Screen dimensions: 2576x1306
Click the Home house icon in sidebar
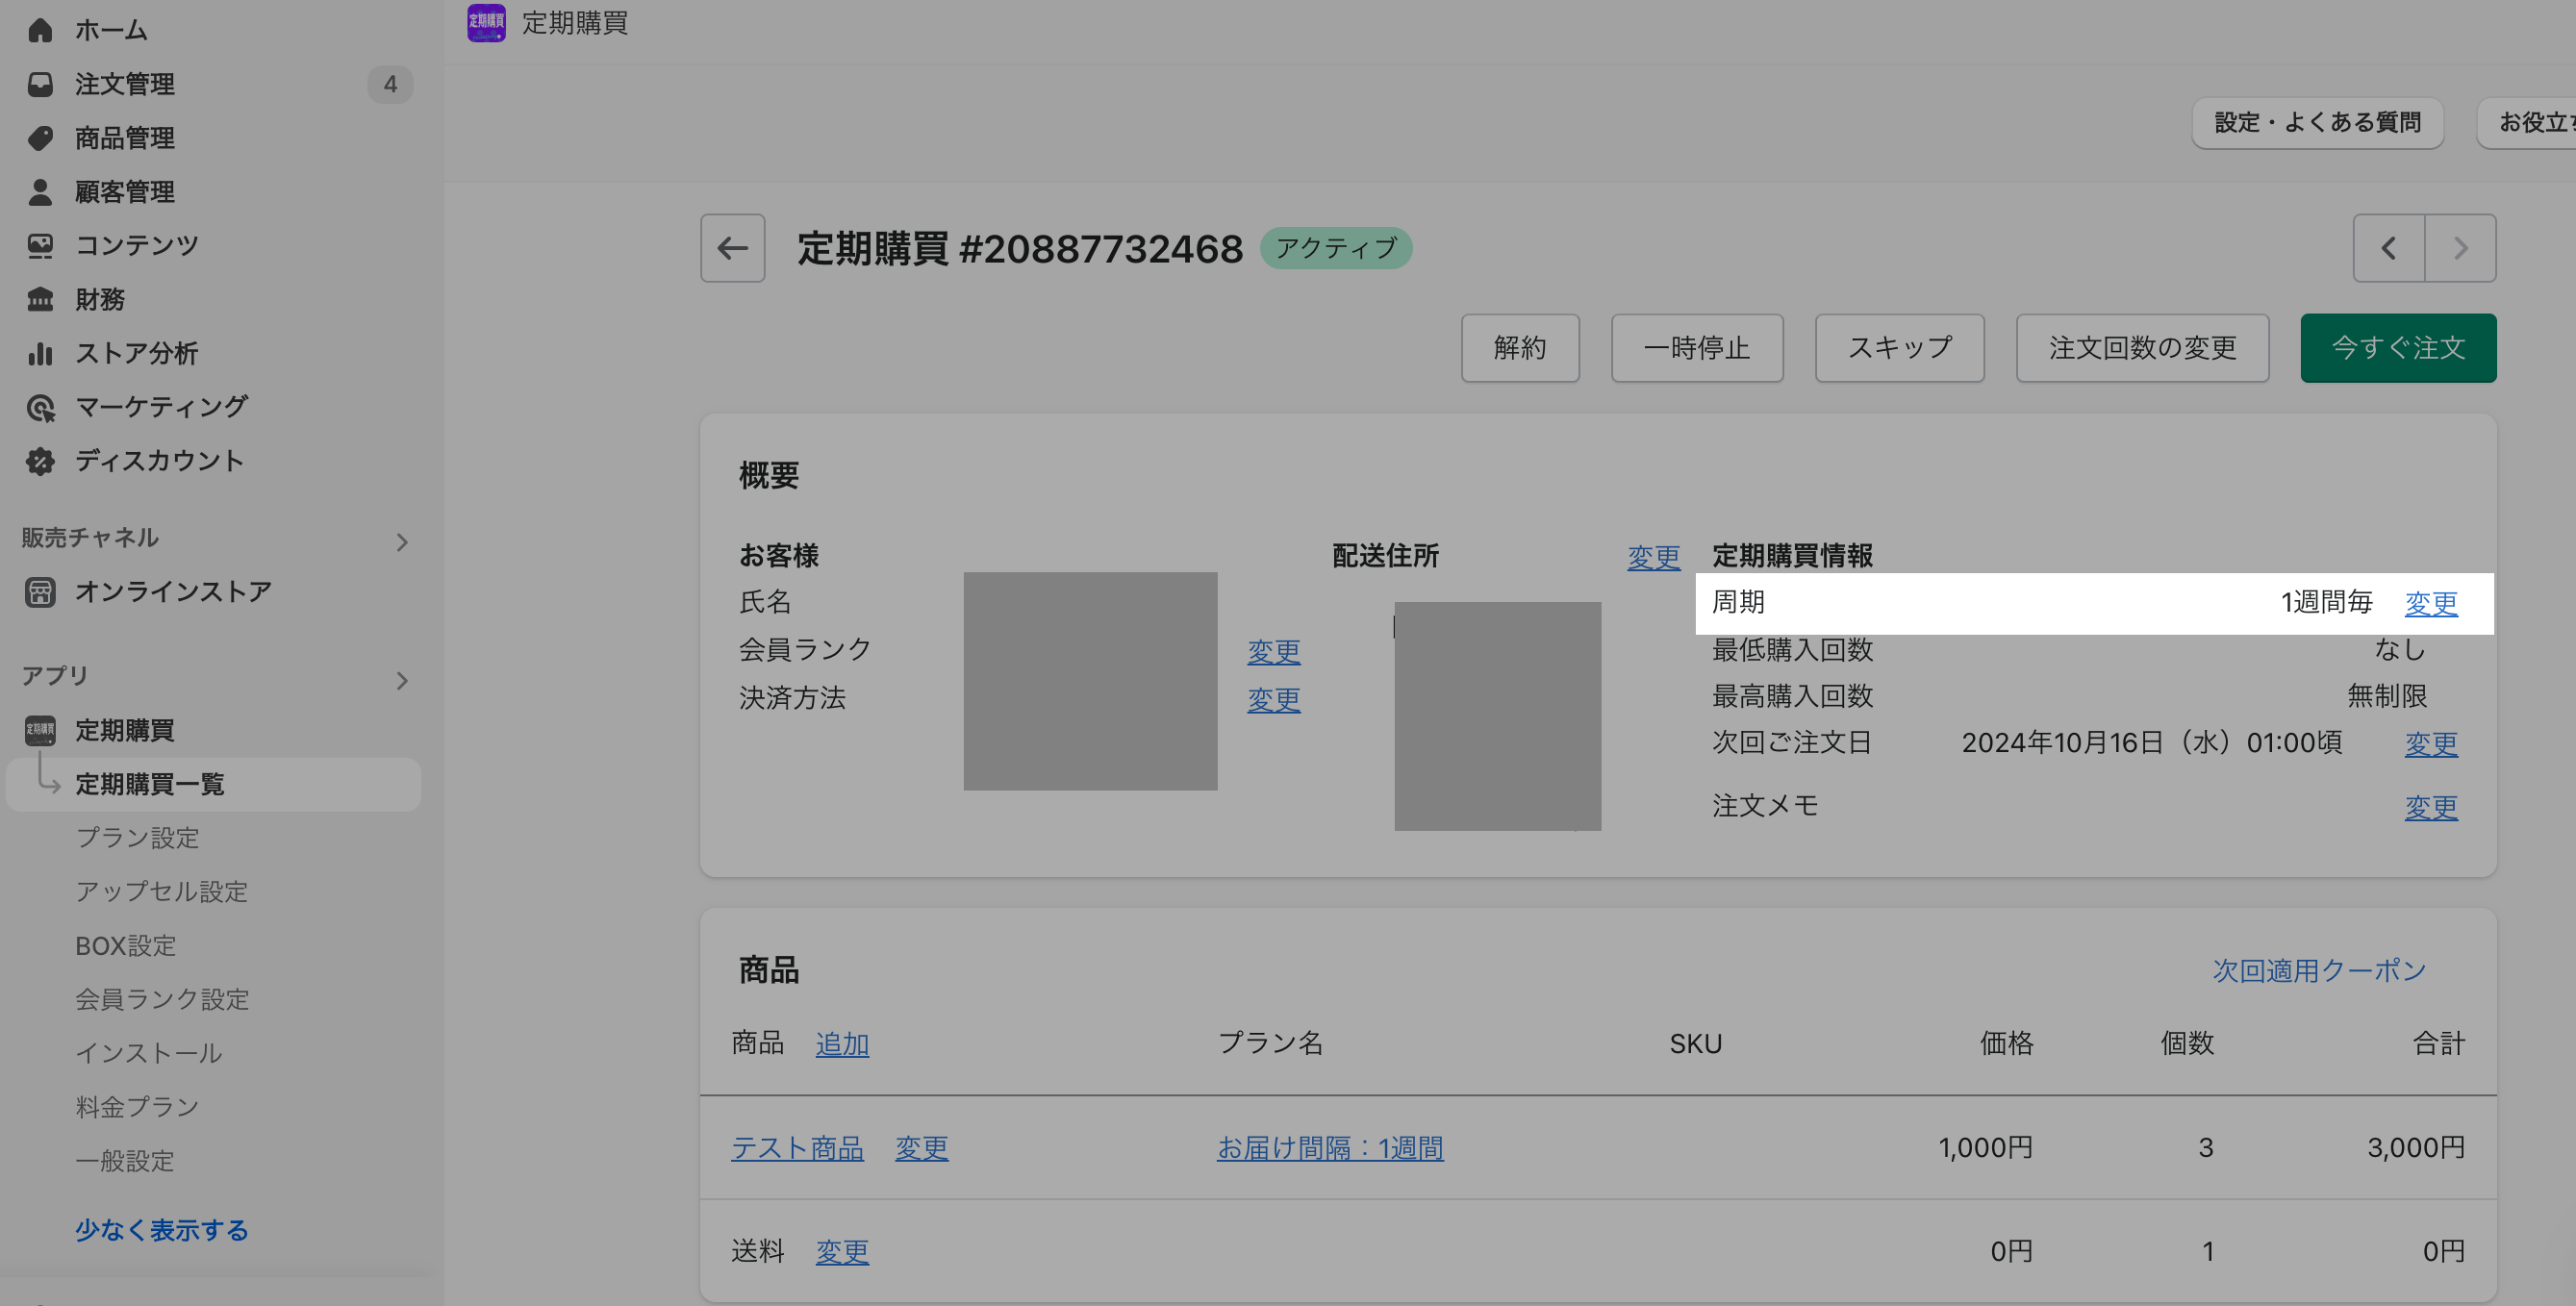(40, 30)
